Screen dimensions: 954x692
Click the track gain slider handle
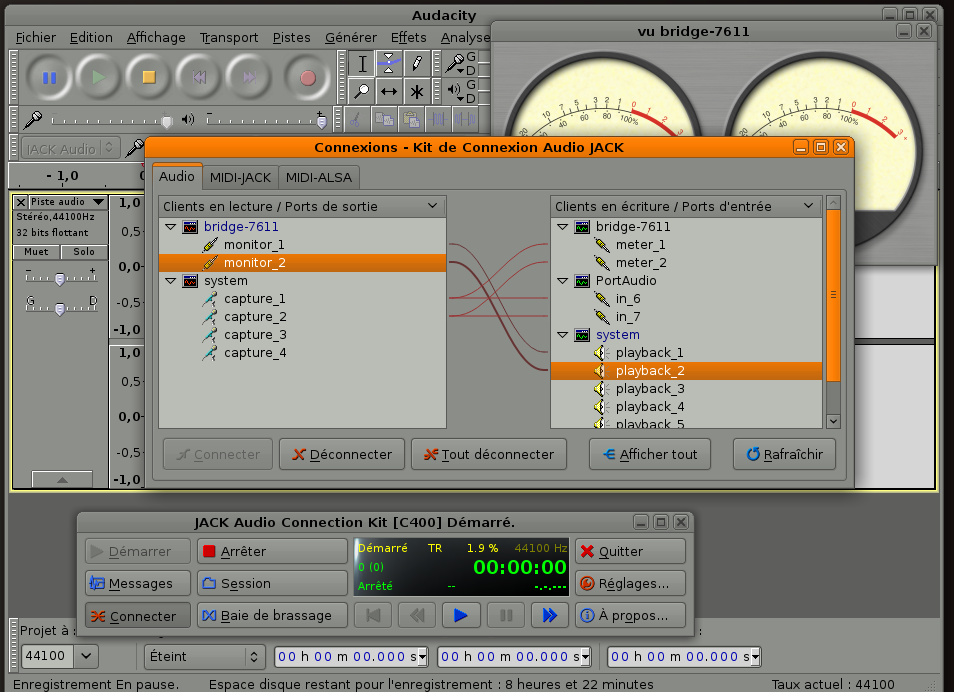tap(59, 279)
